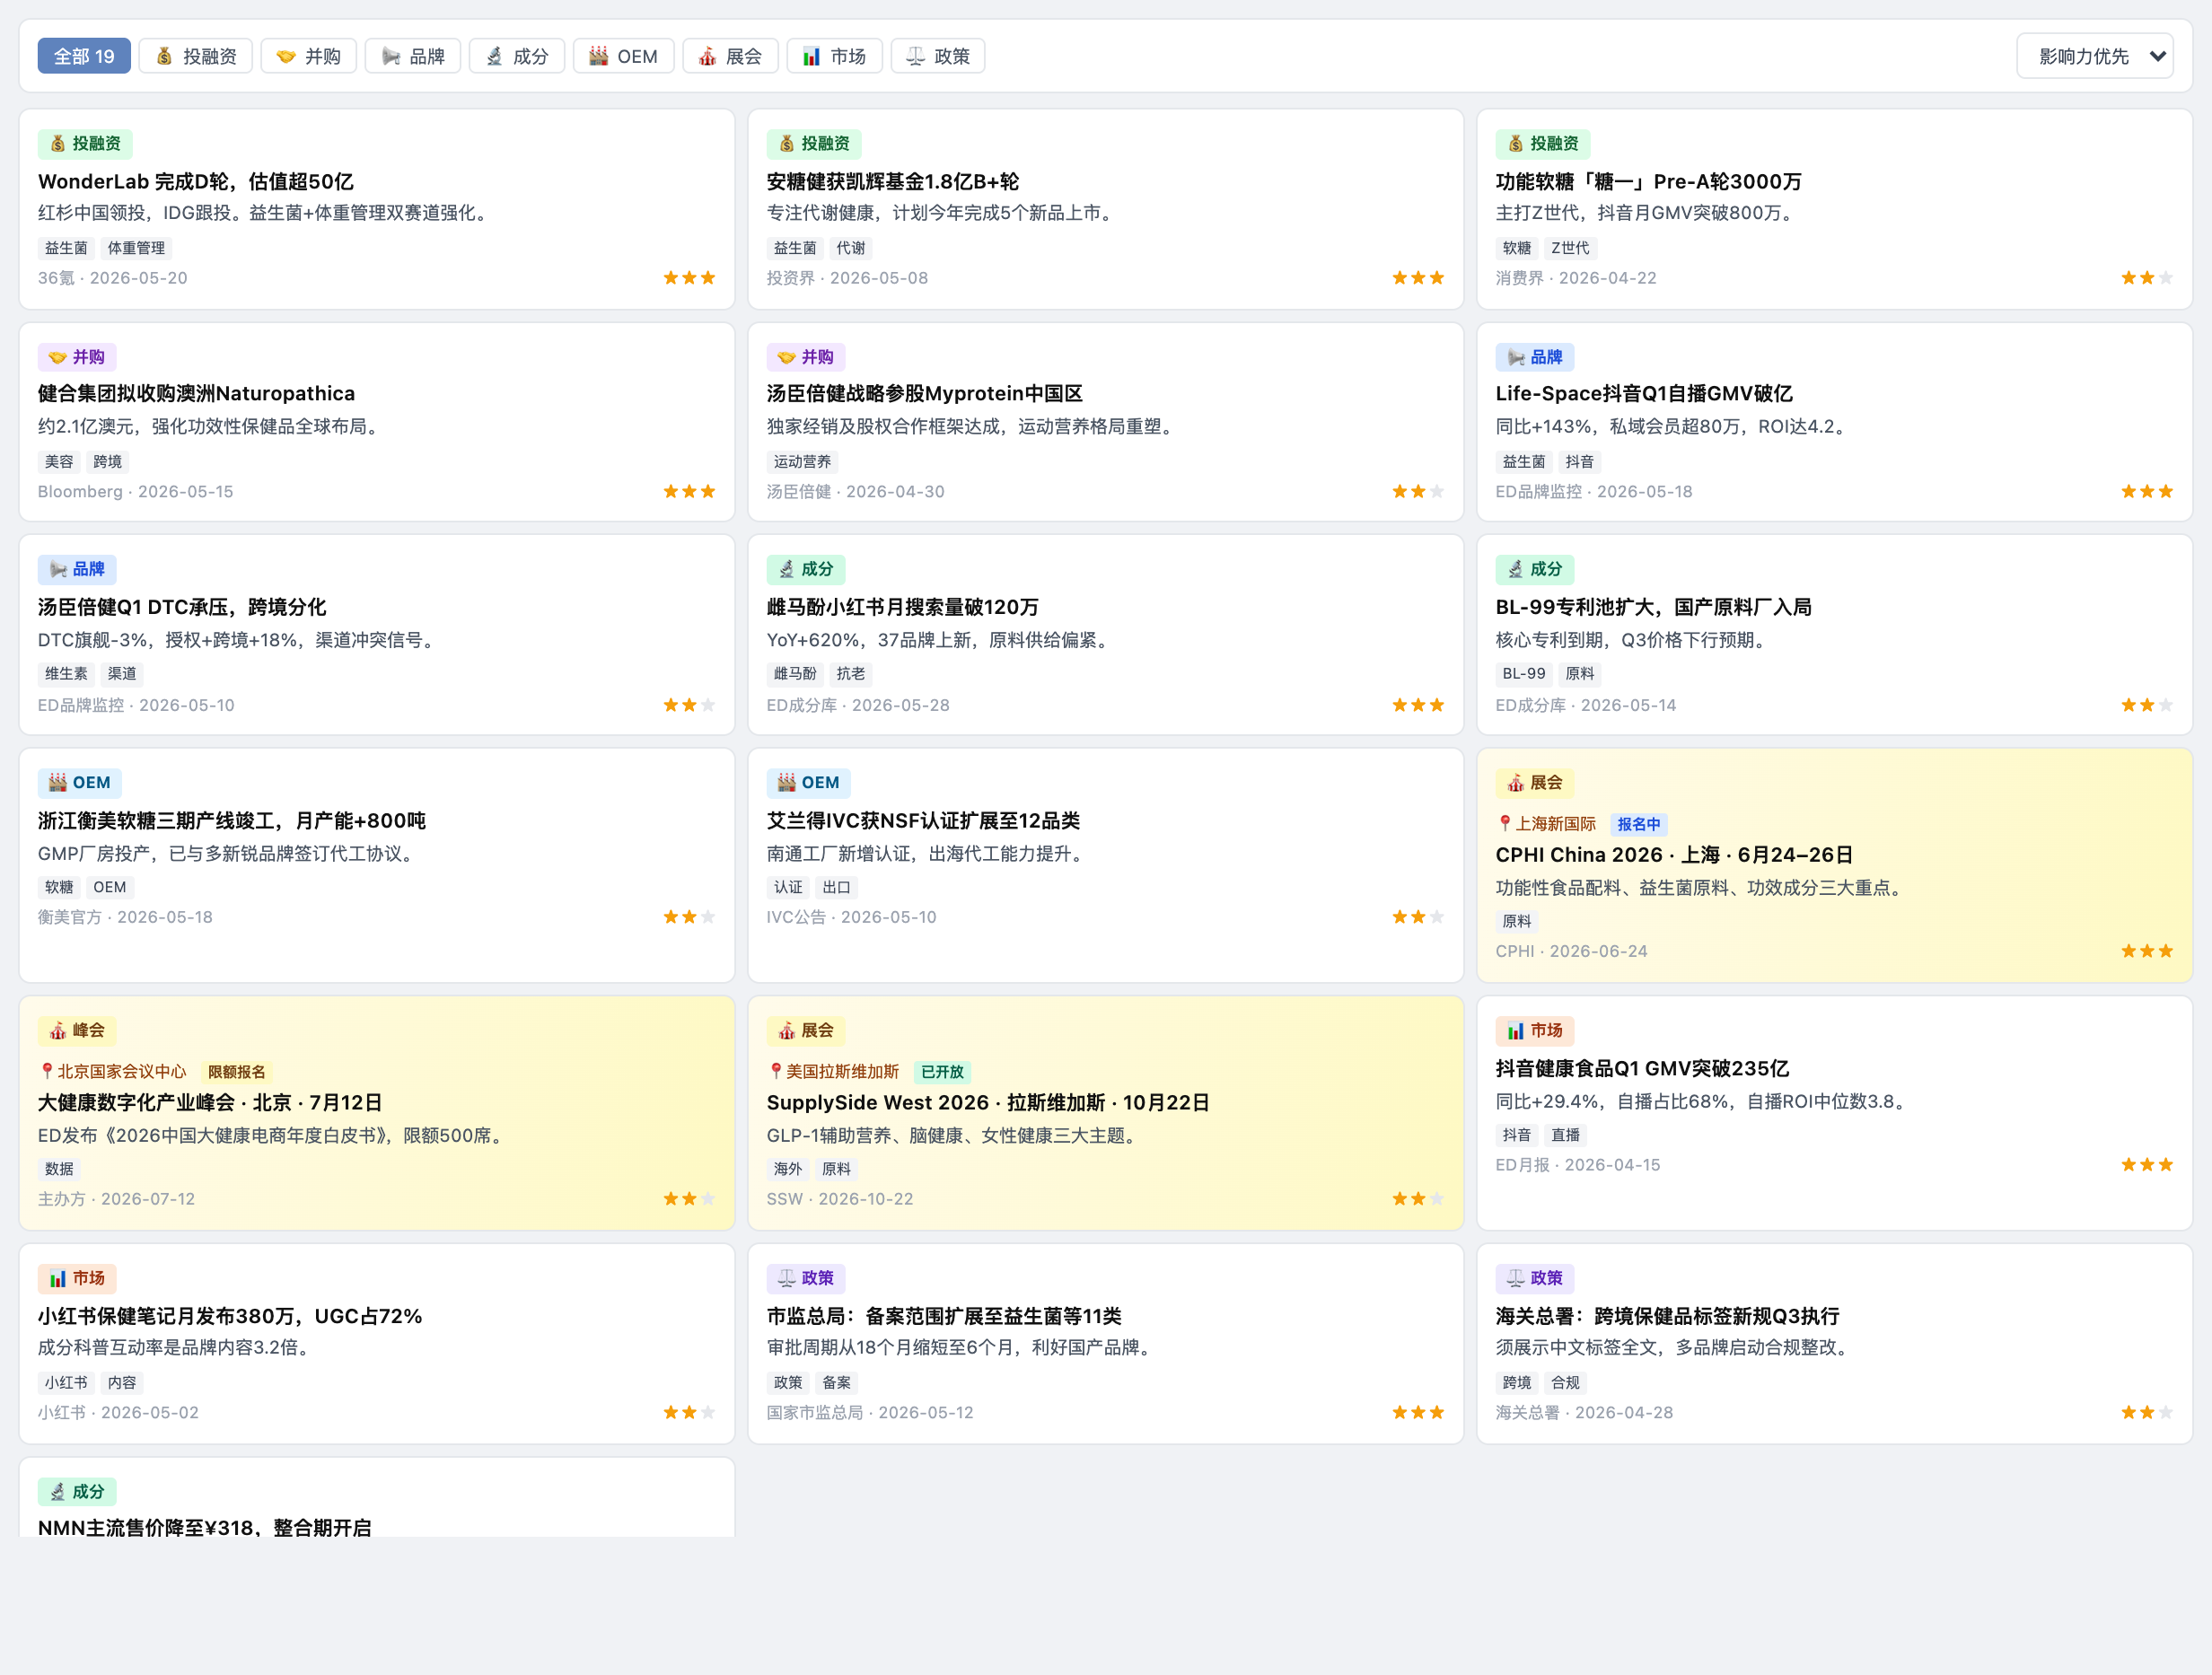
Task: Click the microscope icon on 雌马酚 card
Action: click(787, 569)
